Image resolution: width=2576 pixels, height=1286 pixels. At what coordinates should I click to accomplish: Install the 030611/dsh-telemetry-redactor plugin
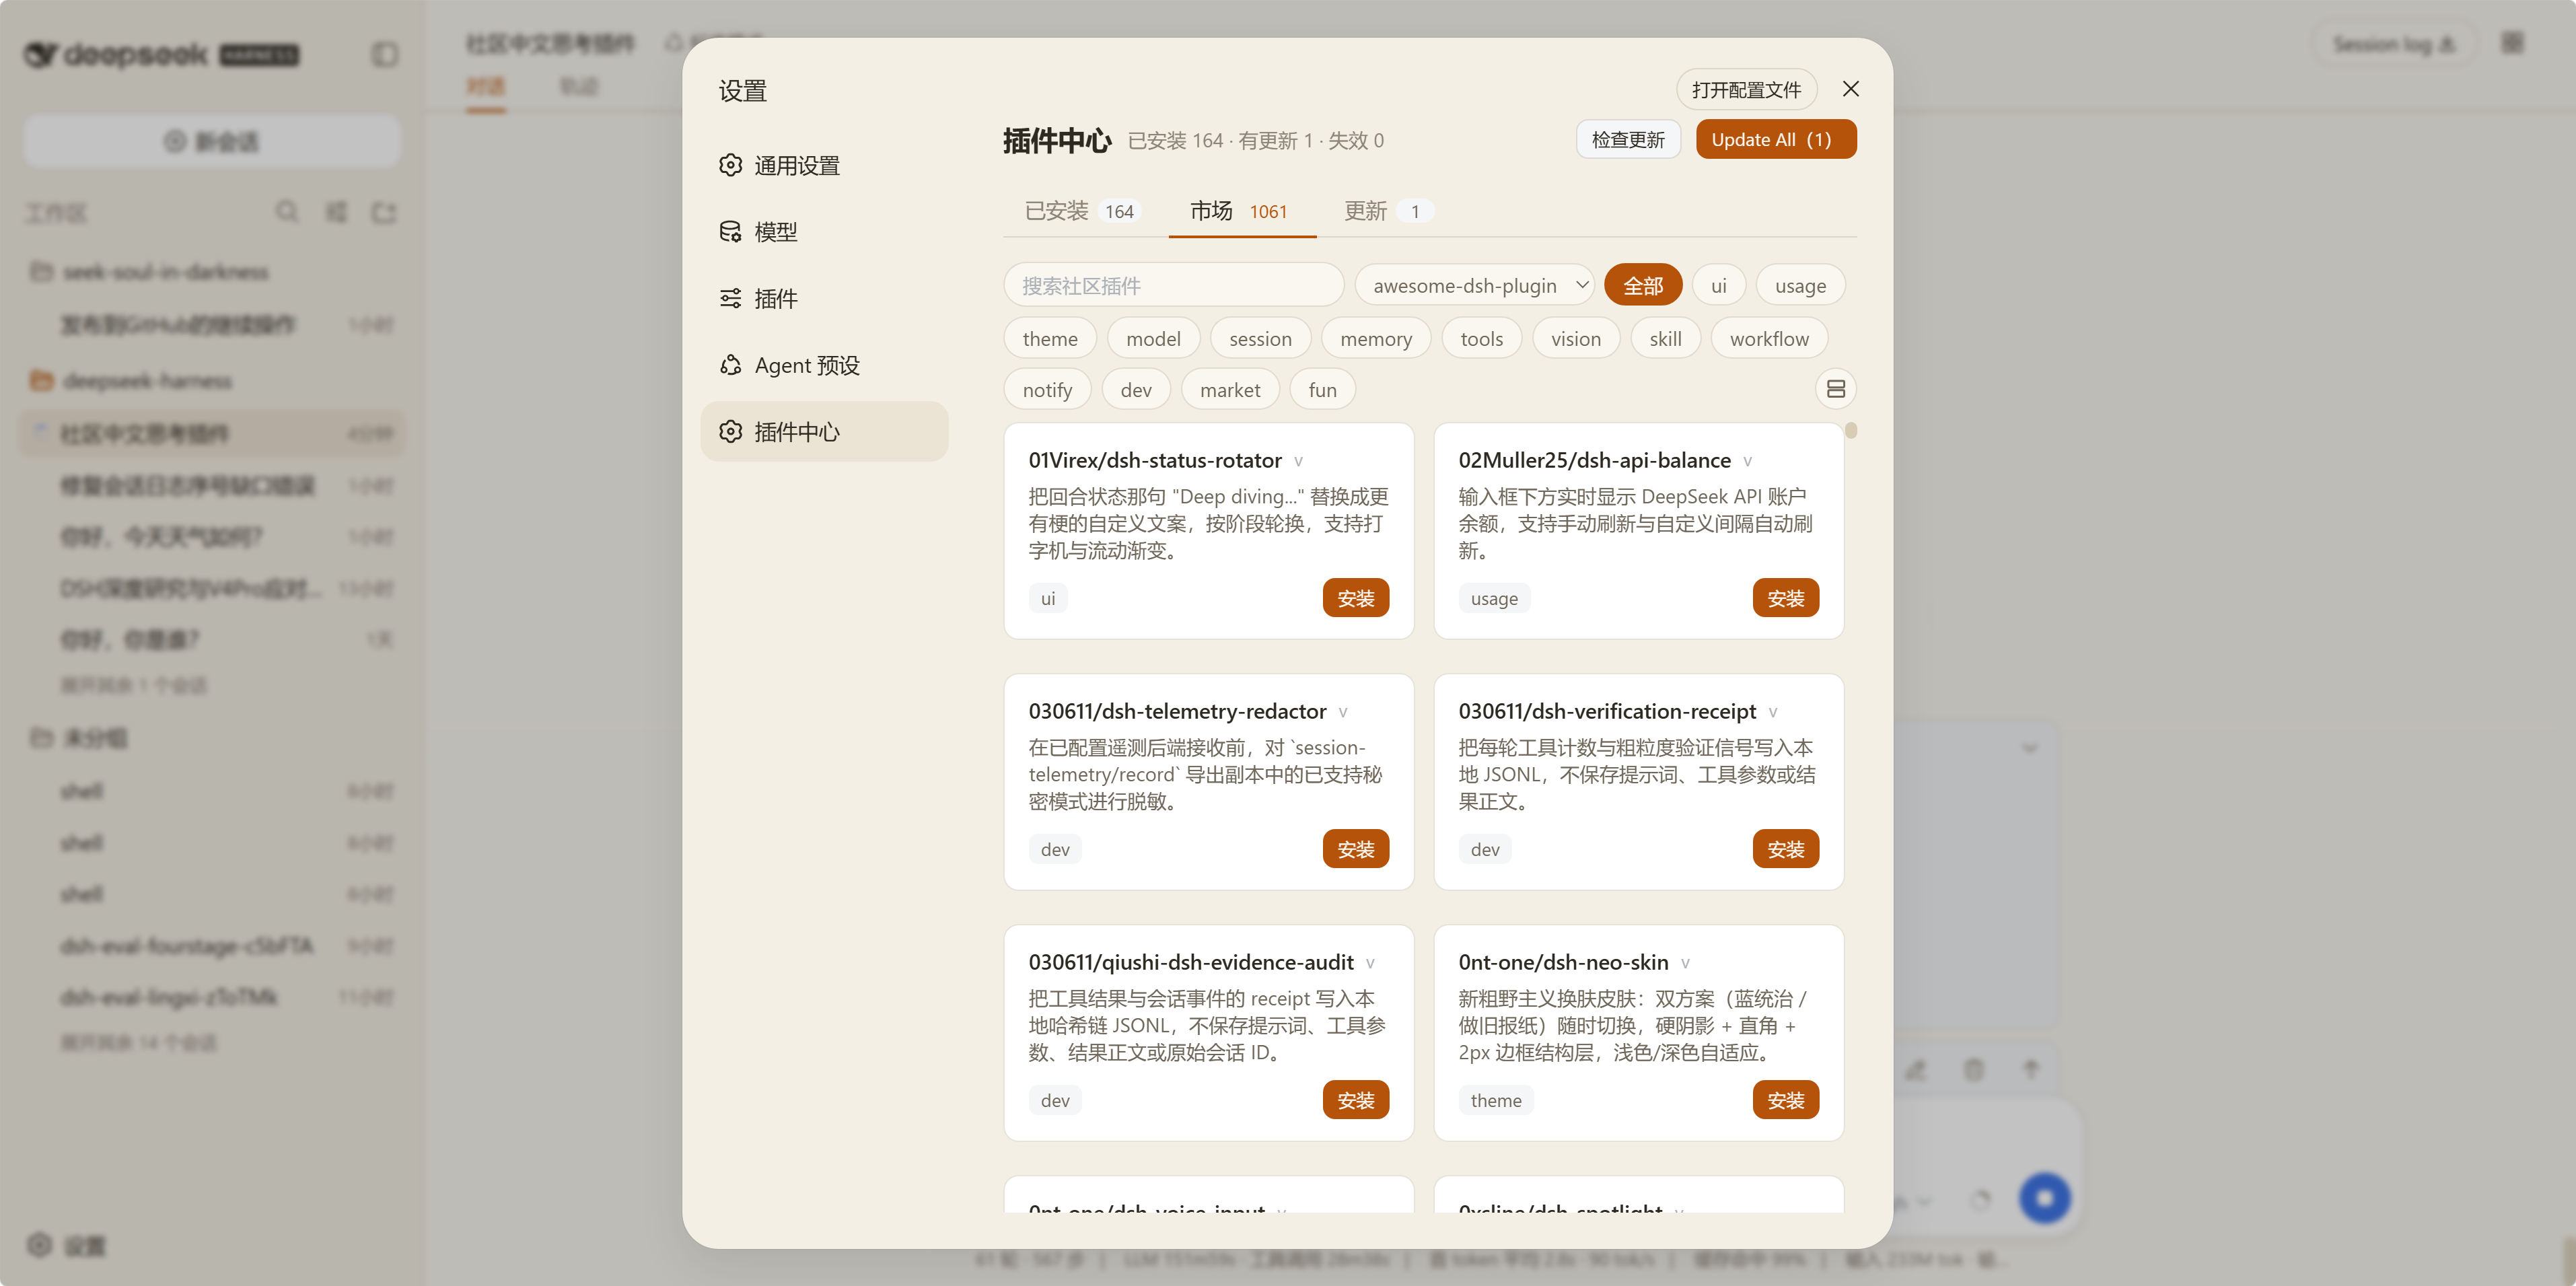[x=1355, y=849]
